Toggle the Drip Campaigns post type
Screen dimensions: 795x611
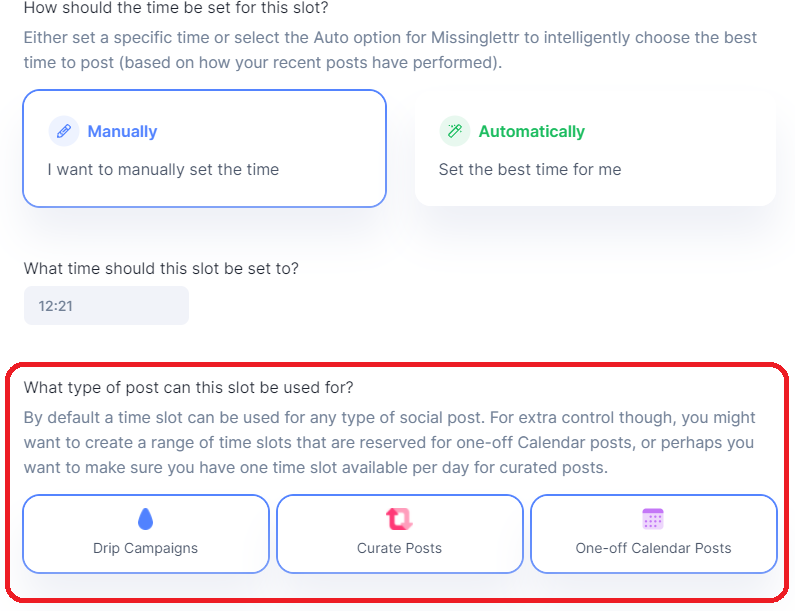146,534
